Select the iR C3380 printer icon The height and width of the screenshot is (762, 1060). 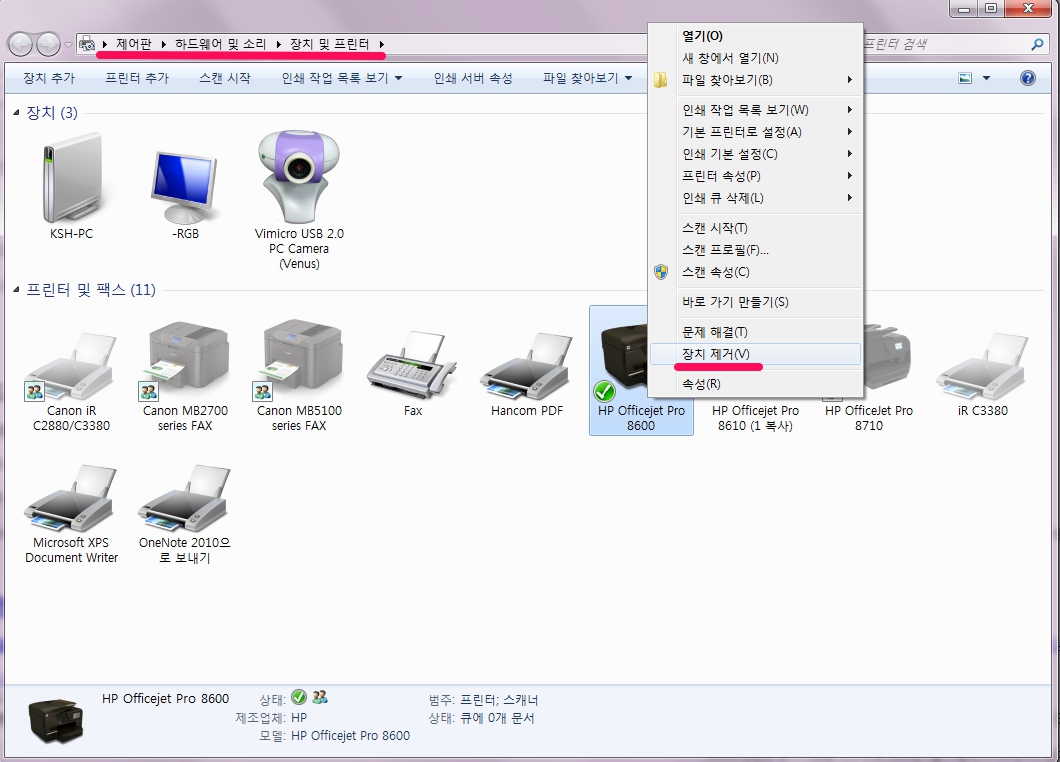pyautogui.click(x=982, y=366)
